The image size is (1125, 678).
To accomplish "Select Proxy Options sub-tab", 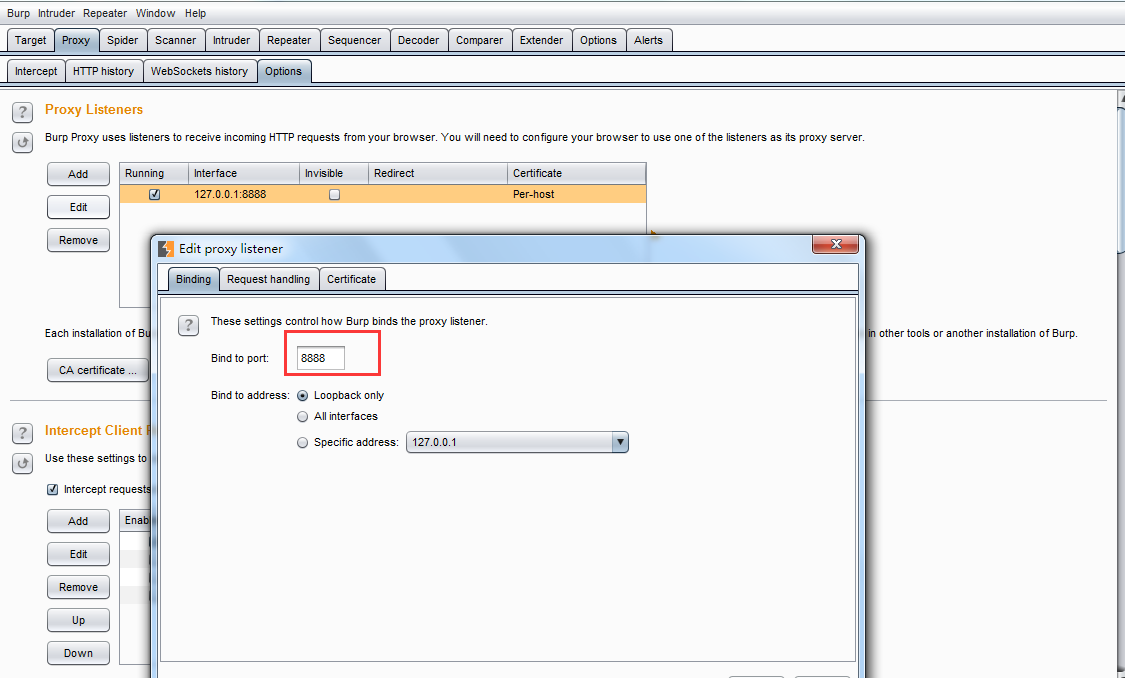I will click(x=283, y=71).
